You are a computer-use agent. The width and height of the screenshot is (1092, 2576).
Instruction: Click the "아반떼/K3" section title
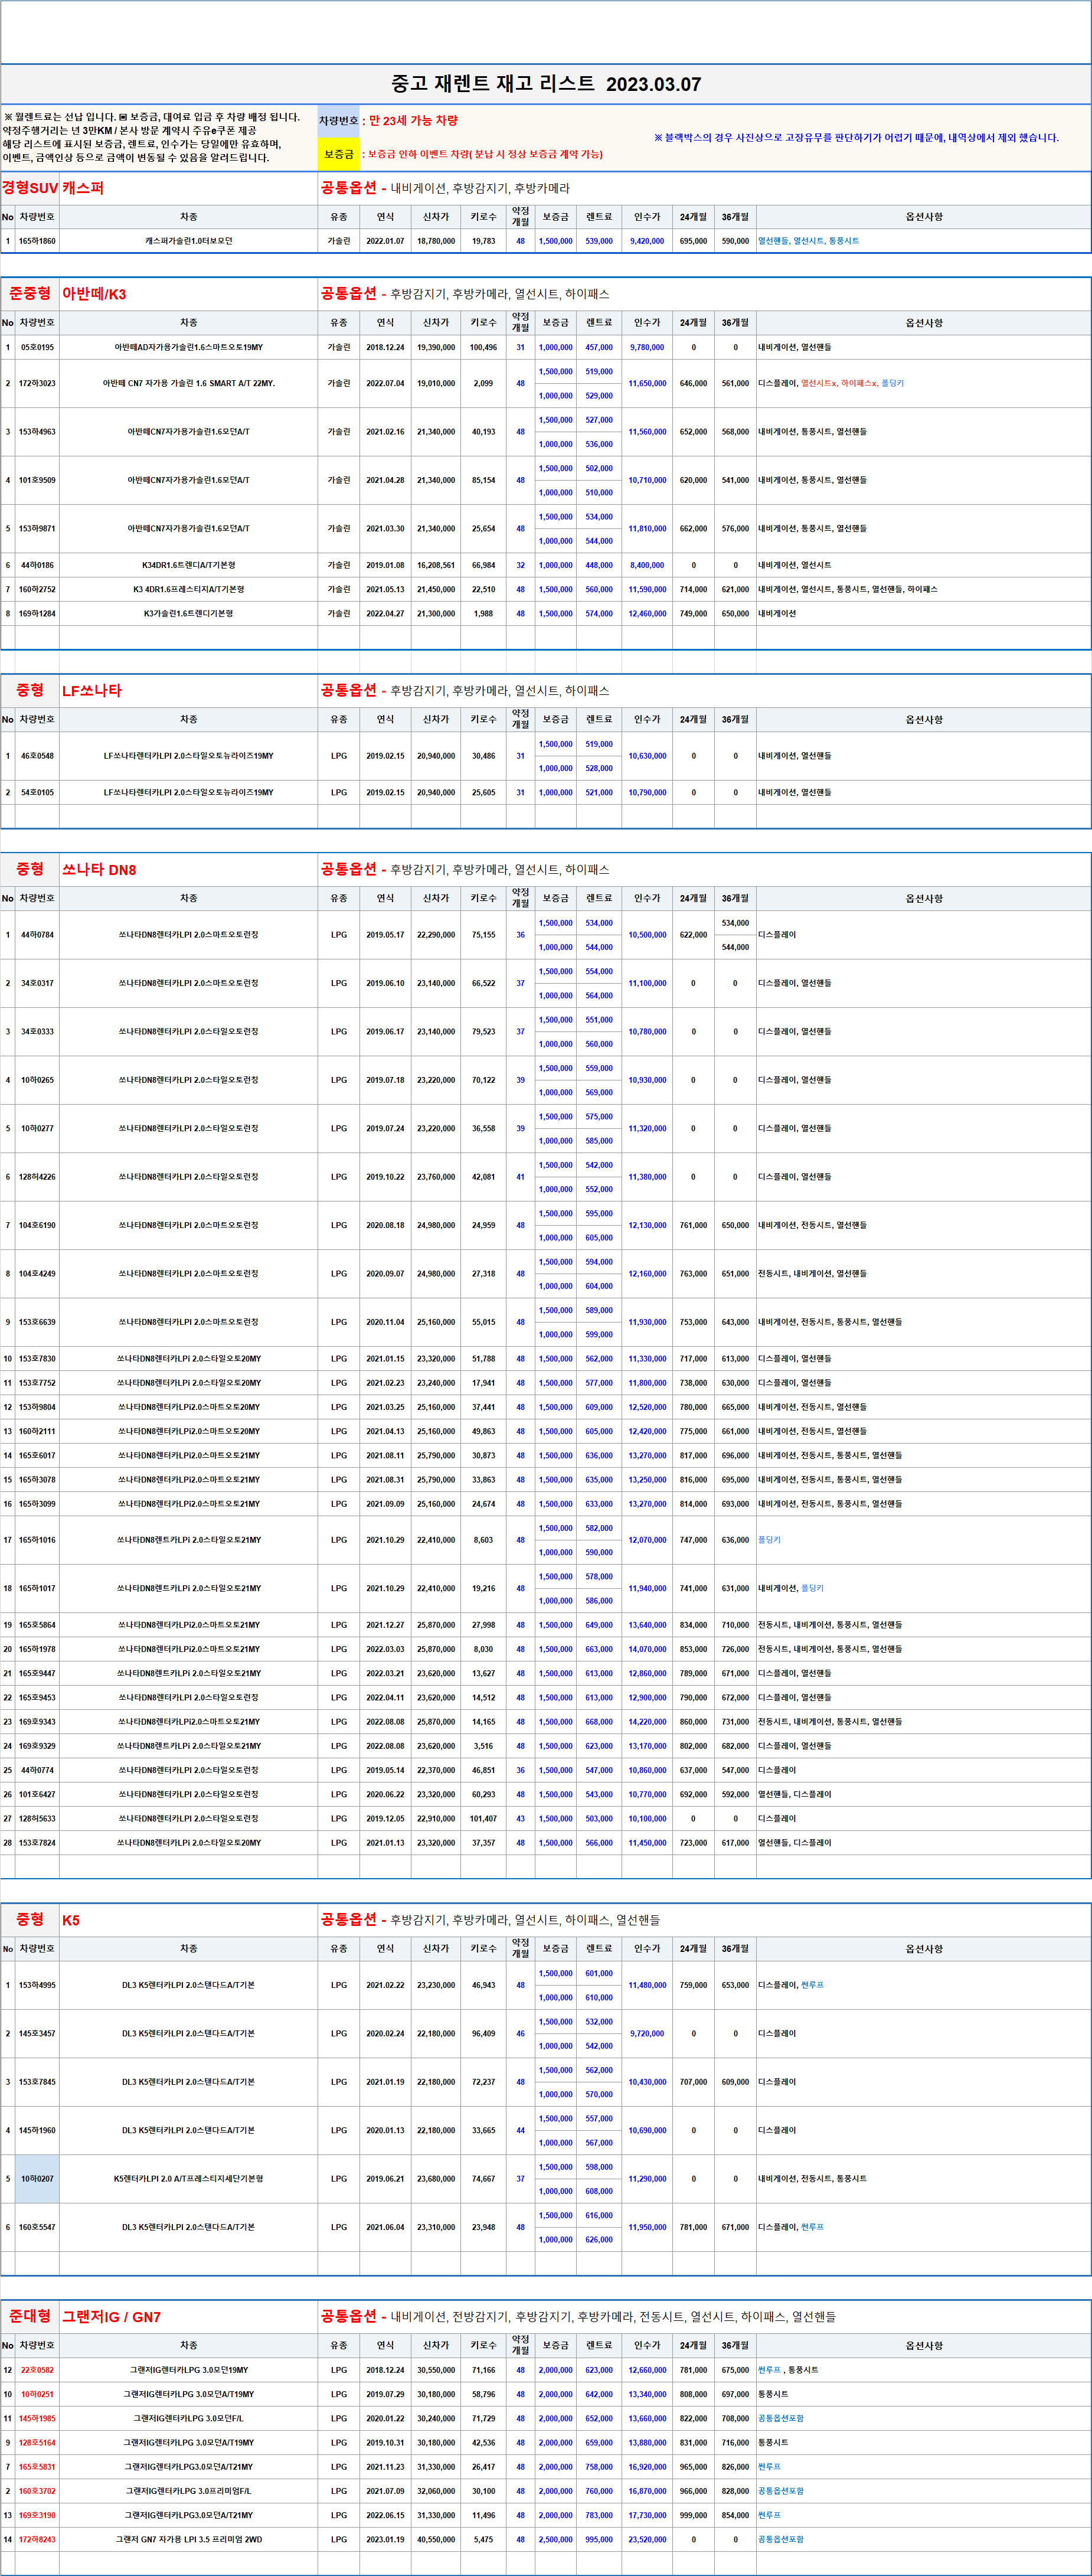point(94,294)
